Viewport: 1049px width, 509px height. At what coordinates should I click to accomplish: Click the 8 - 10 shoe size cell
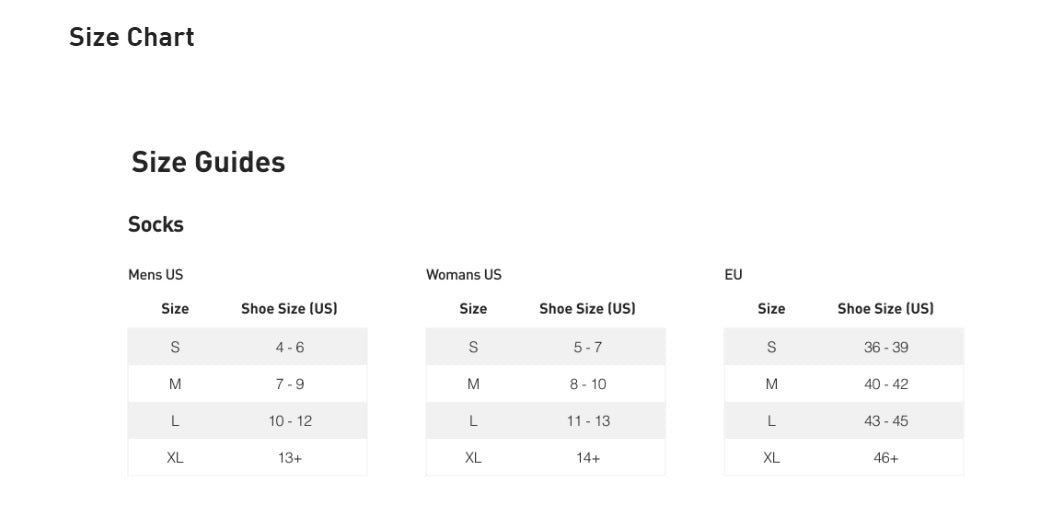coord(588,384)
